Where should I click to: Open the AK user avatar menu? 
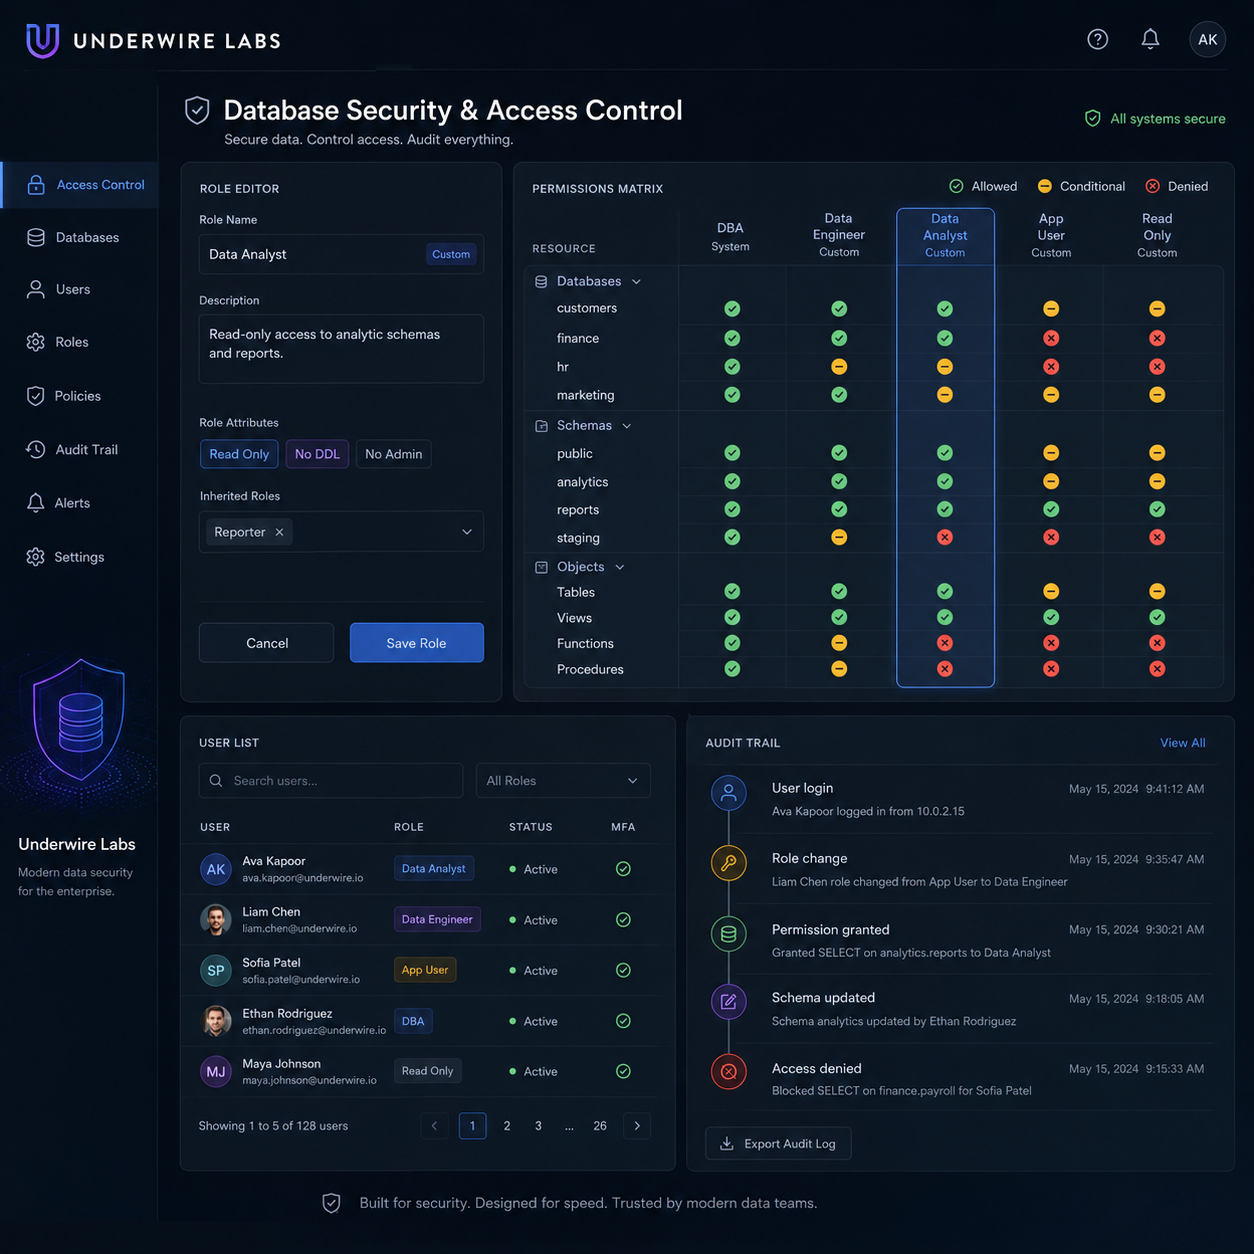pos(1207,39)
